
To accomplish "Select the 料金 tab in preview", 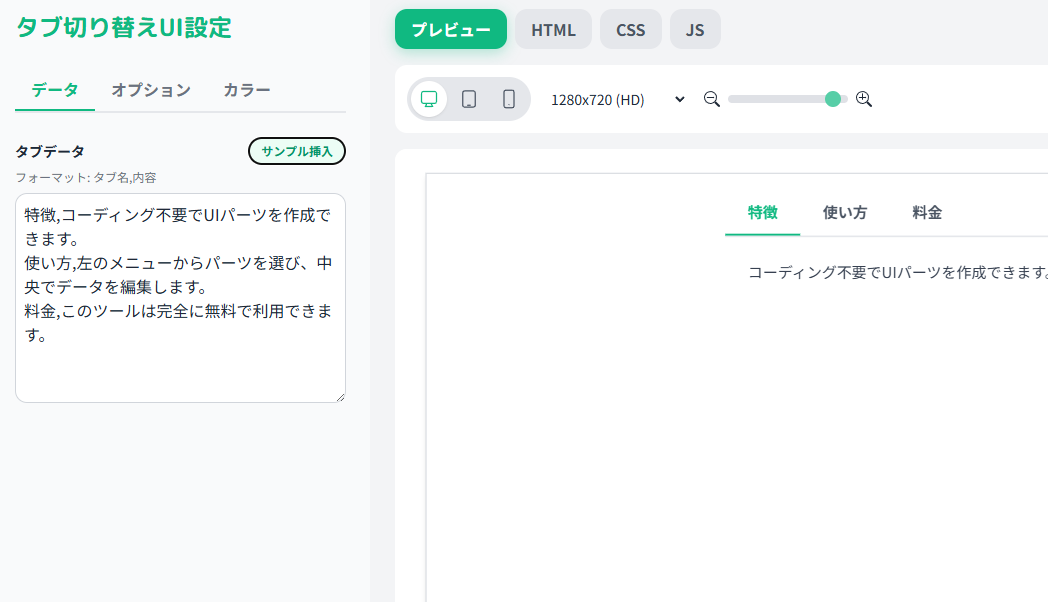I will [927, 212].
